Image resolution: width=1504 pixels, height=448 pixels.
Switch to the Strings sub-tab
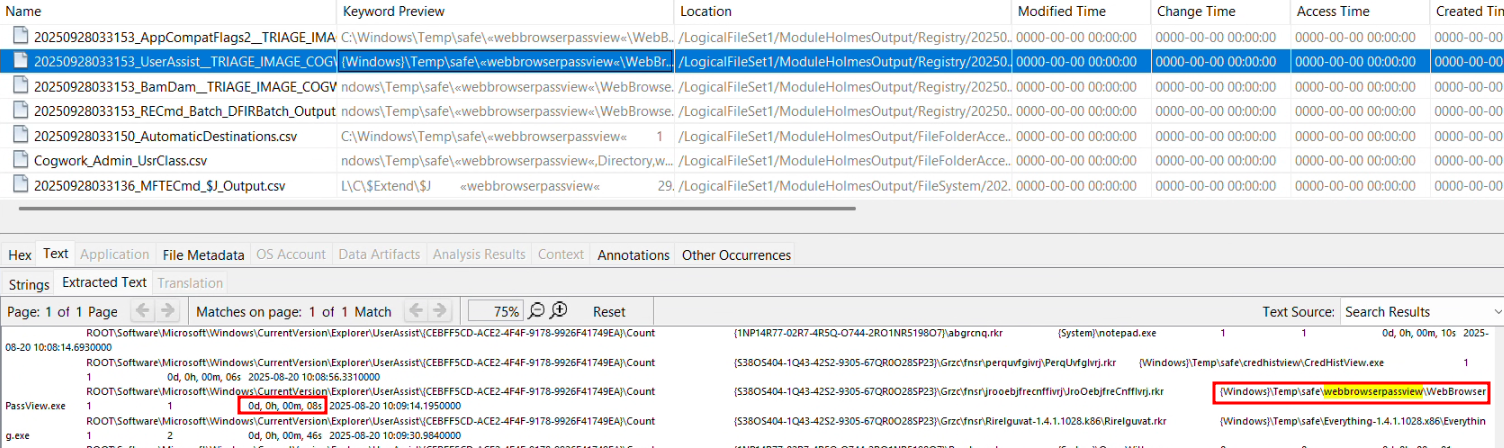tap(29, 284)
